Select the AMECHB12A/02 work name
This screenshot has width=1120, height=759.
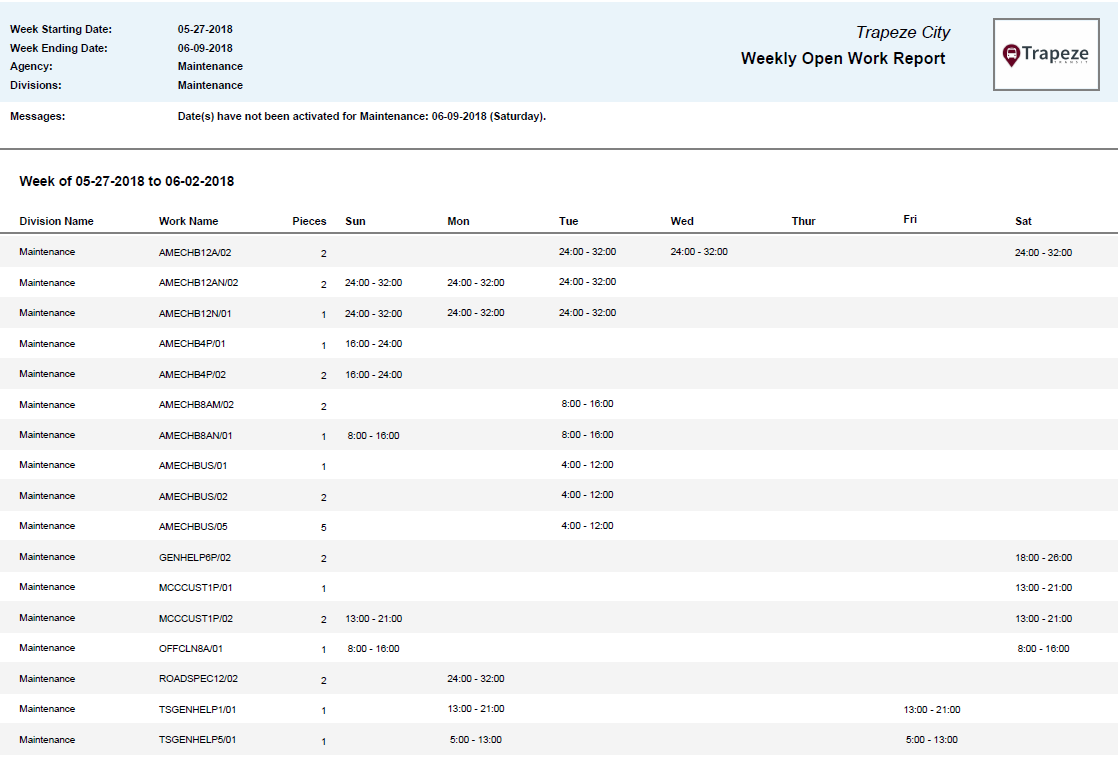coord(197,252)
